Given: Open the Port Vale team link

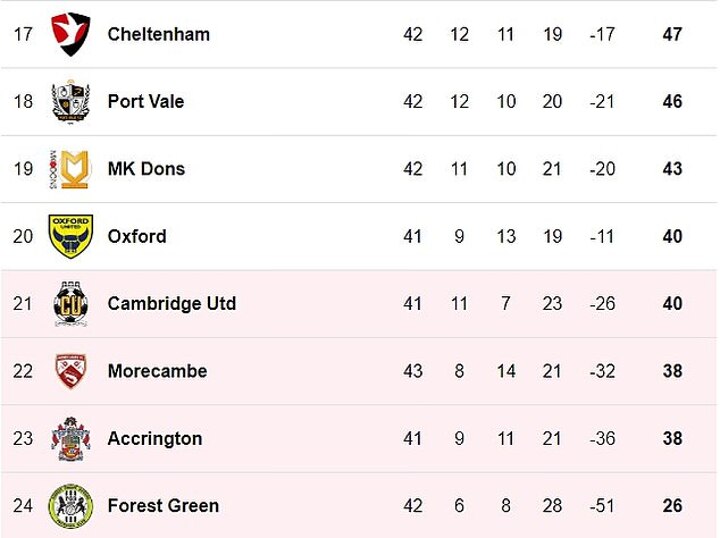Looking at the screenshot, I should coord(146,101).
